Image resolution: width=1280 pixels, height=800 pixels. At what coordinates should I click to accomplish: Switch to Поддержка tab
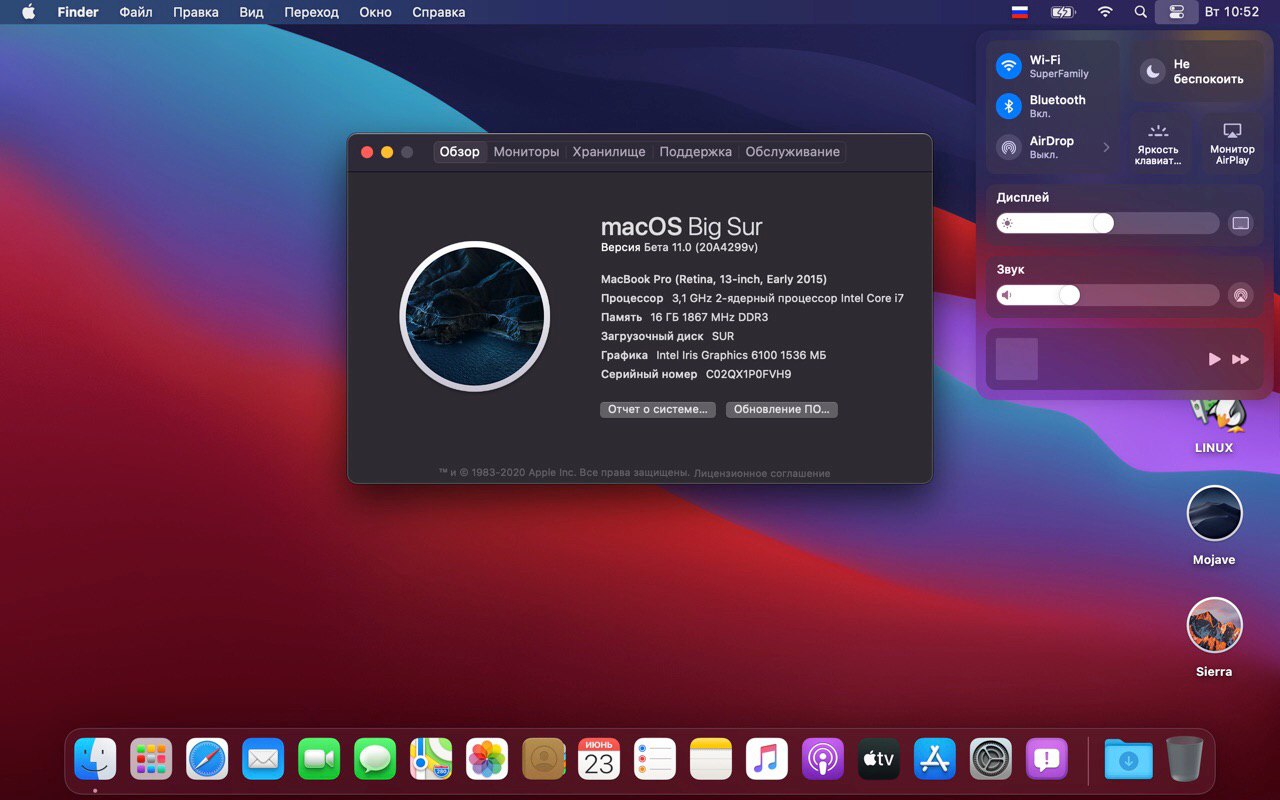(696, 152)
